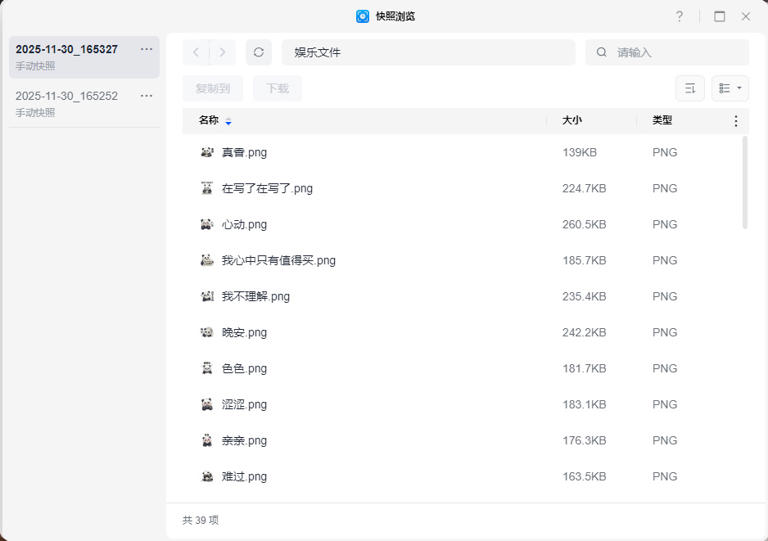Click the refresh icon beside the path bar
Image resolution: width=768 pixels, height=541 pixels.
(258, 52)
